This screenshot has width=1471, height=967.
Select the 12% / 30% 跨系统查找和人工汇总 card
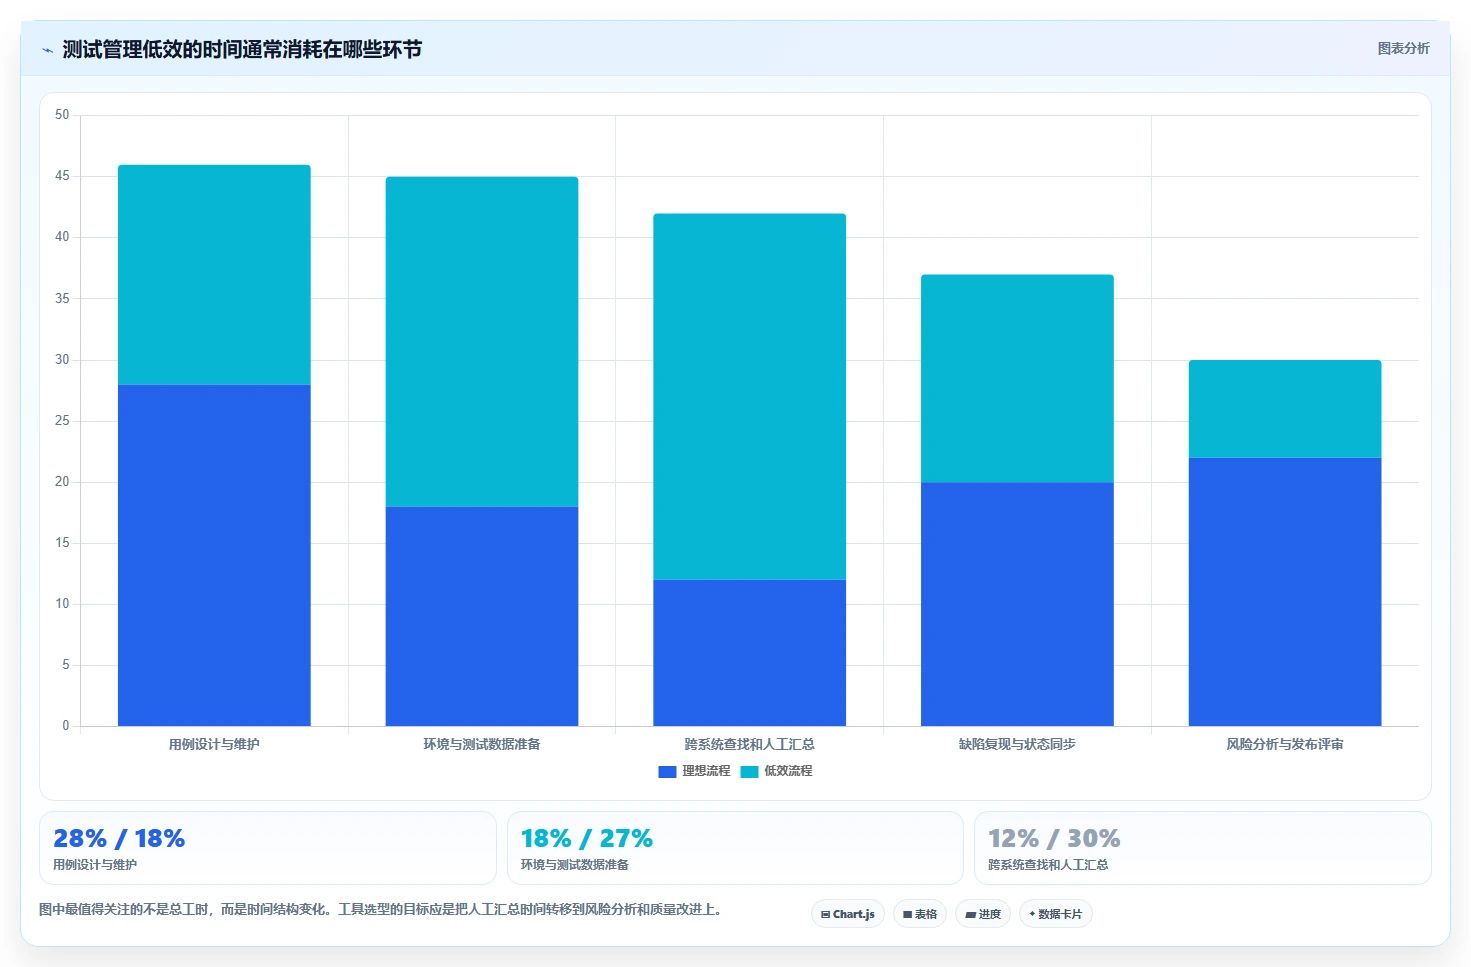click(1203, 848)
